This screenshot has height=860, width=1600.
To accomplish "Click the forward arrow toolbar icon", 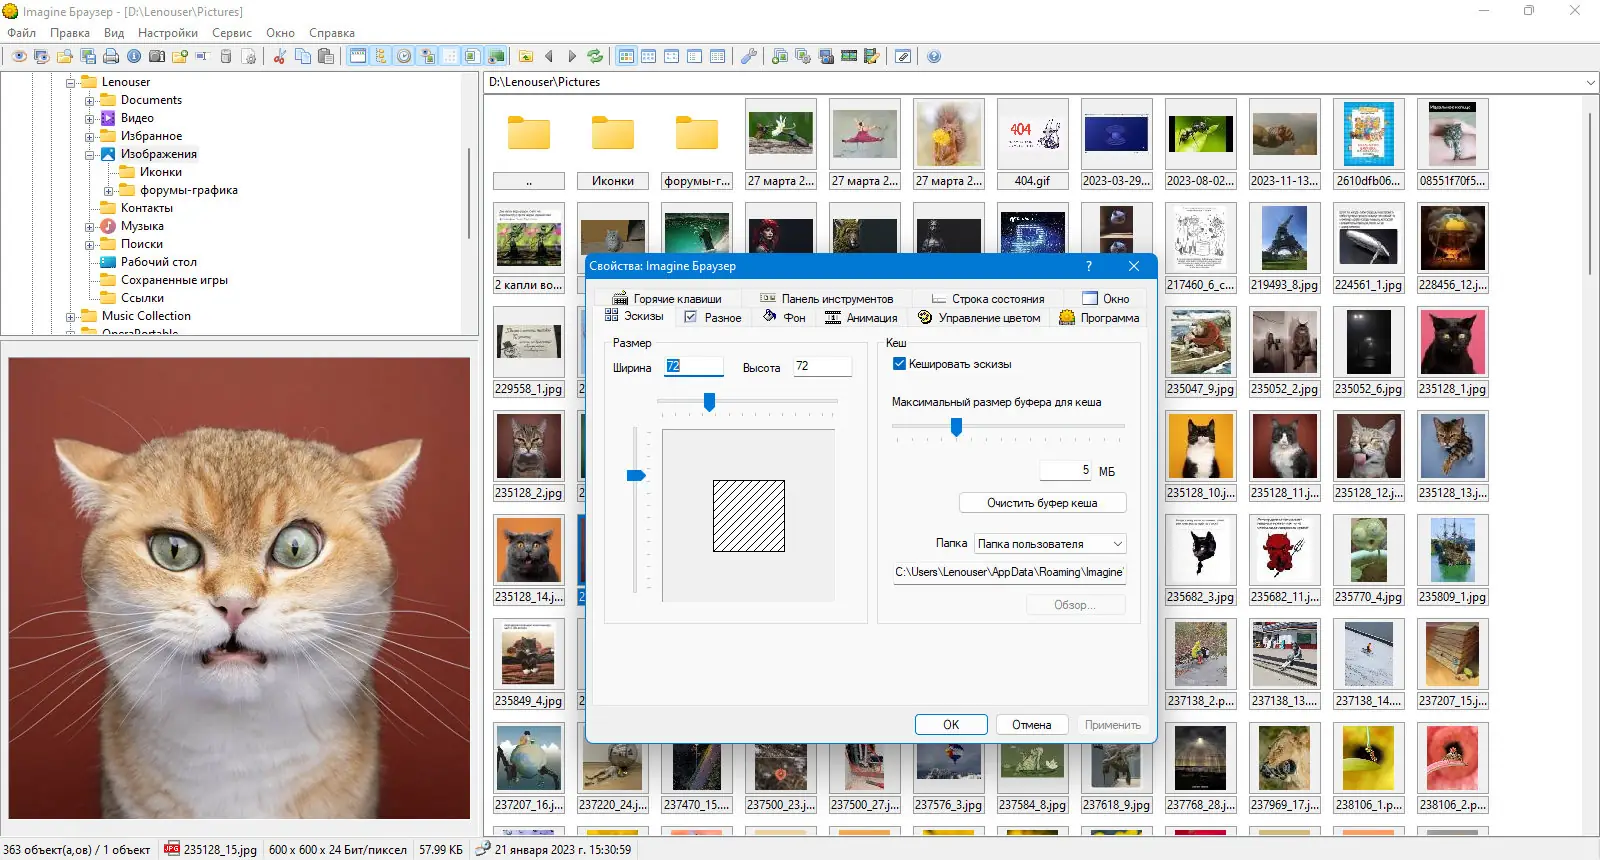I will (572, 57).
